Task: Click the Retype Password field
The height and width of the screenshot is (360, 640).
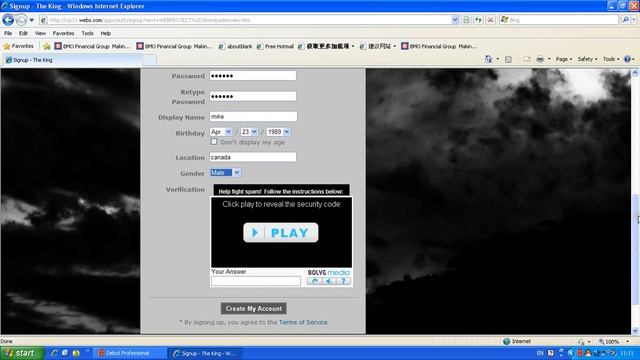Action: click(253, 96)
